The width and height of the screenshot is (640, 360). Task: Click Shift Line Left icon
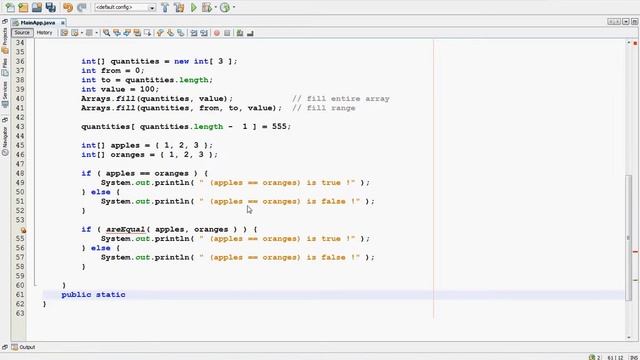[193, 33]
